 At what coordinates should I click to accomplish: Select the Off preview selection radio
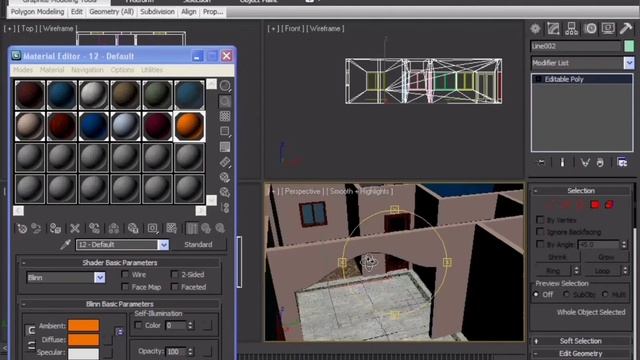point(536,294)
